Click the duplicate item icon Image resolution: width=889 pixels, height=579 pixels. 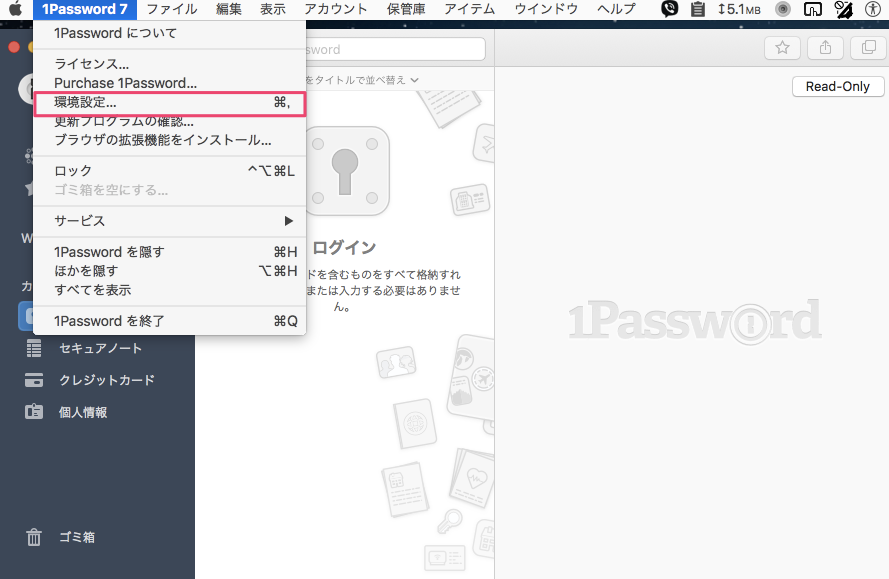(866, 47)
